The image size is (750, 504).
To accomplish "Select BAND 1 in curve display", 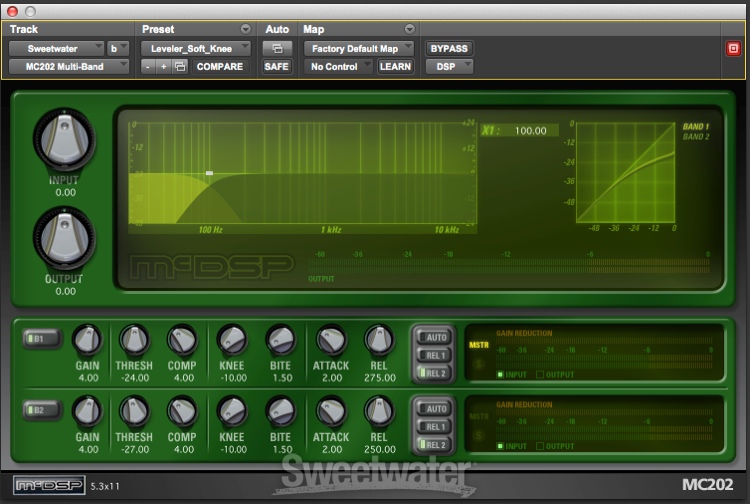I will coord(695,126).
